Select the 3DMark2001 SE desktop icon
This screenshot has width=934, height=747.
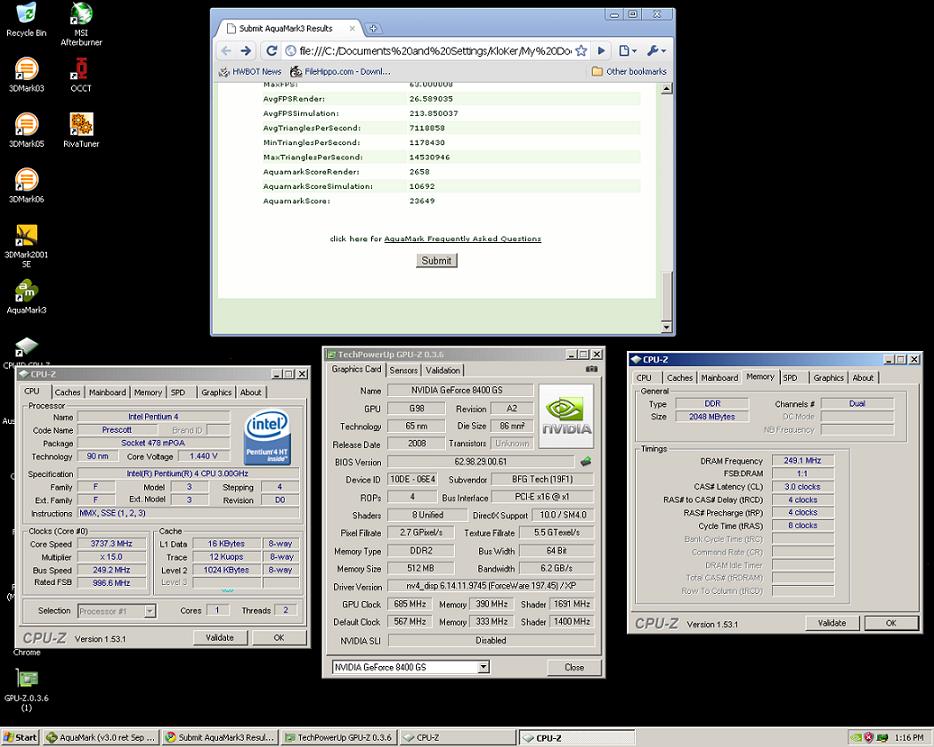pyautogui.click(x=26, y=245)
